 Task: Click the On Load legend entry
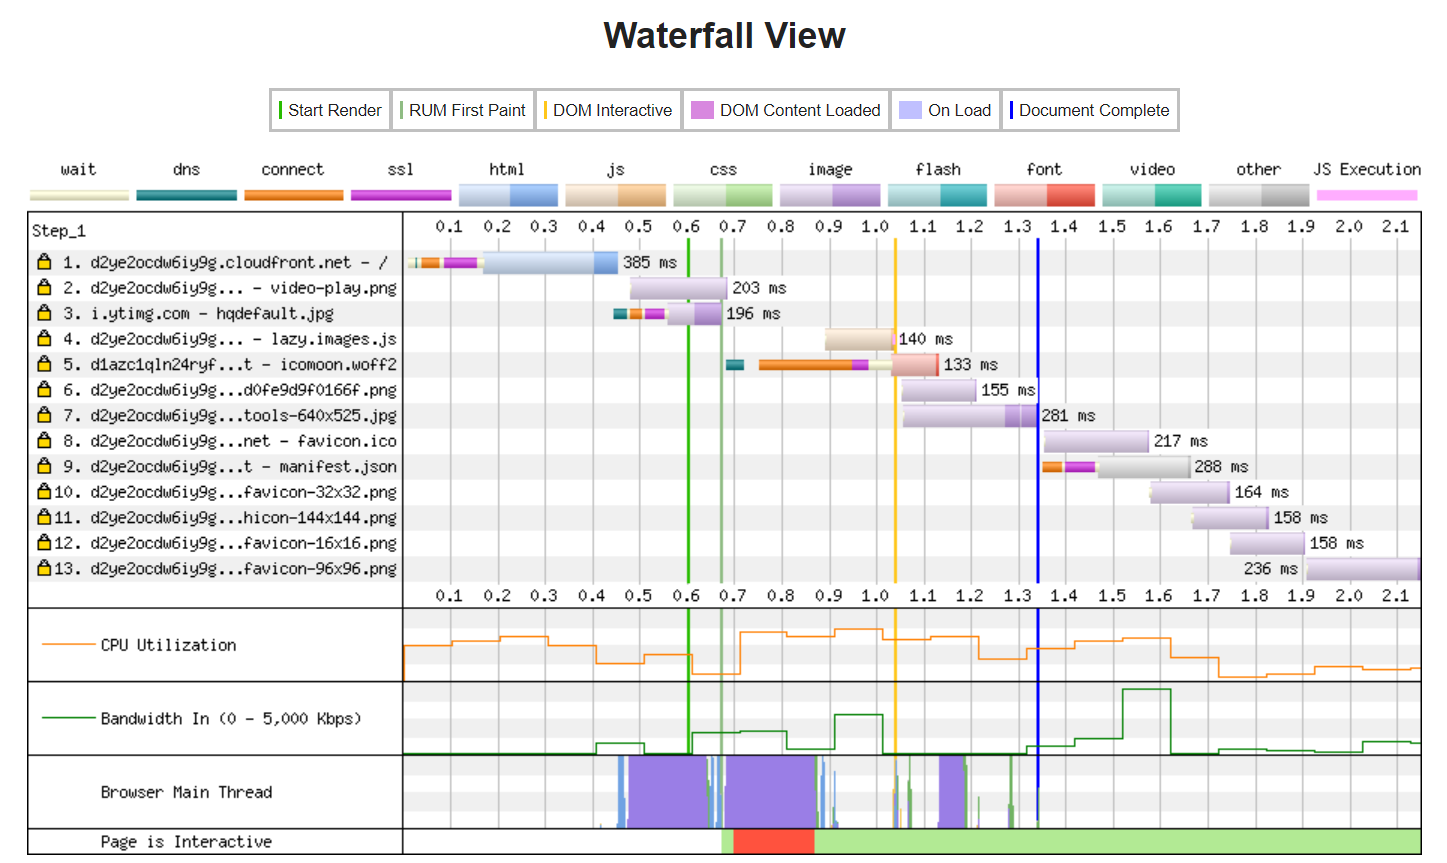[x=945, y=110]
